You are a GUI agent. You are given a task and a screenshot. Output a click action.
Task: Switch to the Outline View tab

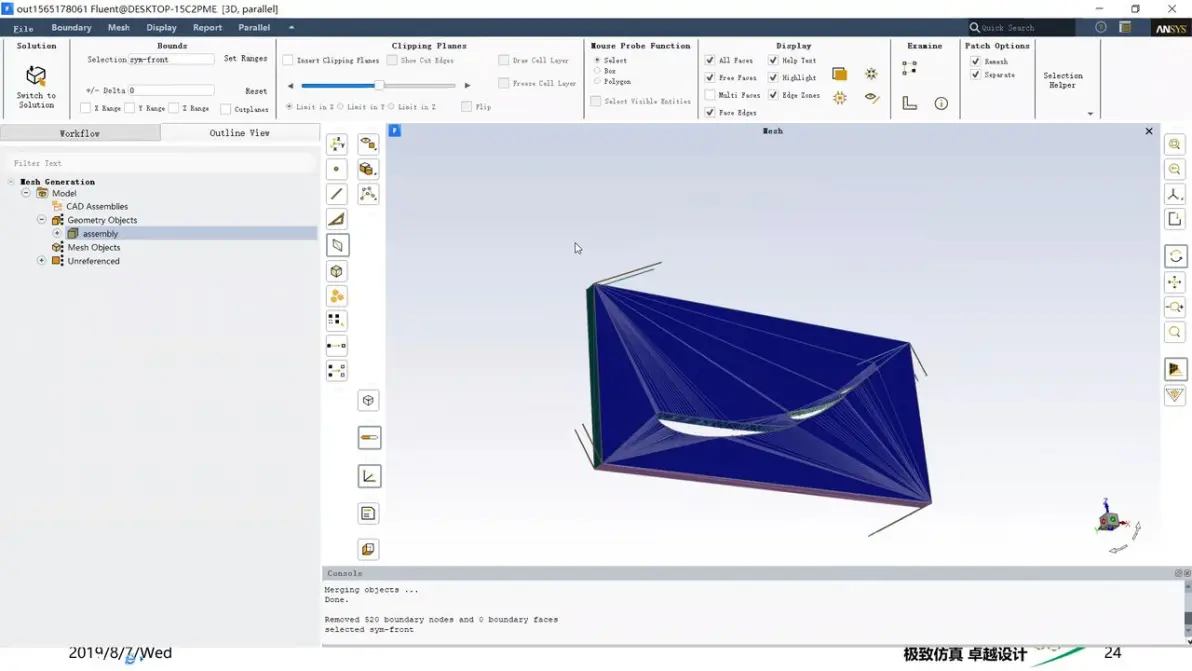tap(239, 133)
